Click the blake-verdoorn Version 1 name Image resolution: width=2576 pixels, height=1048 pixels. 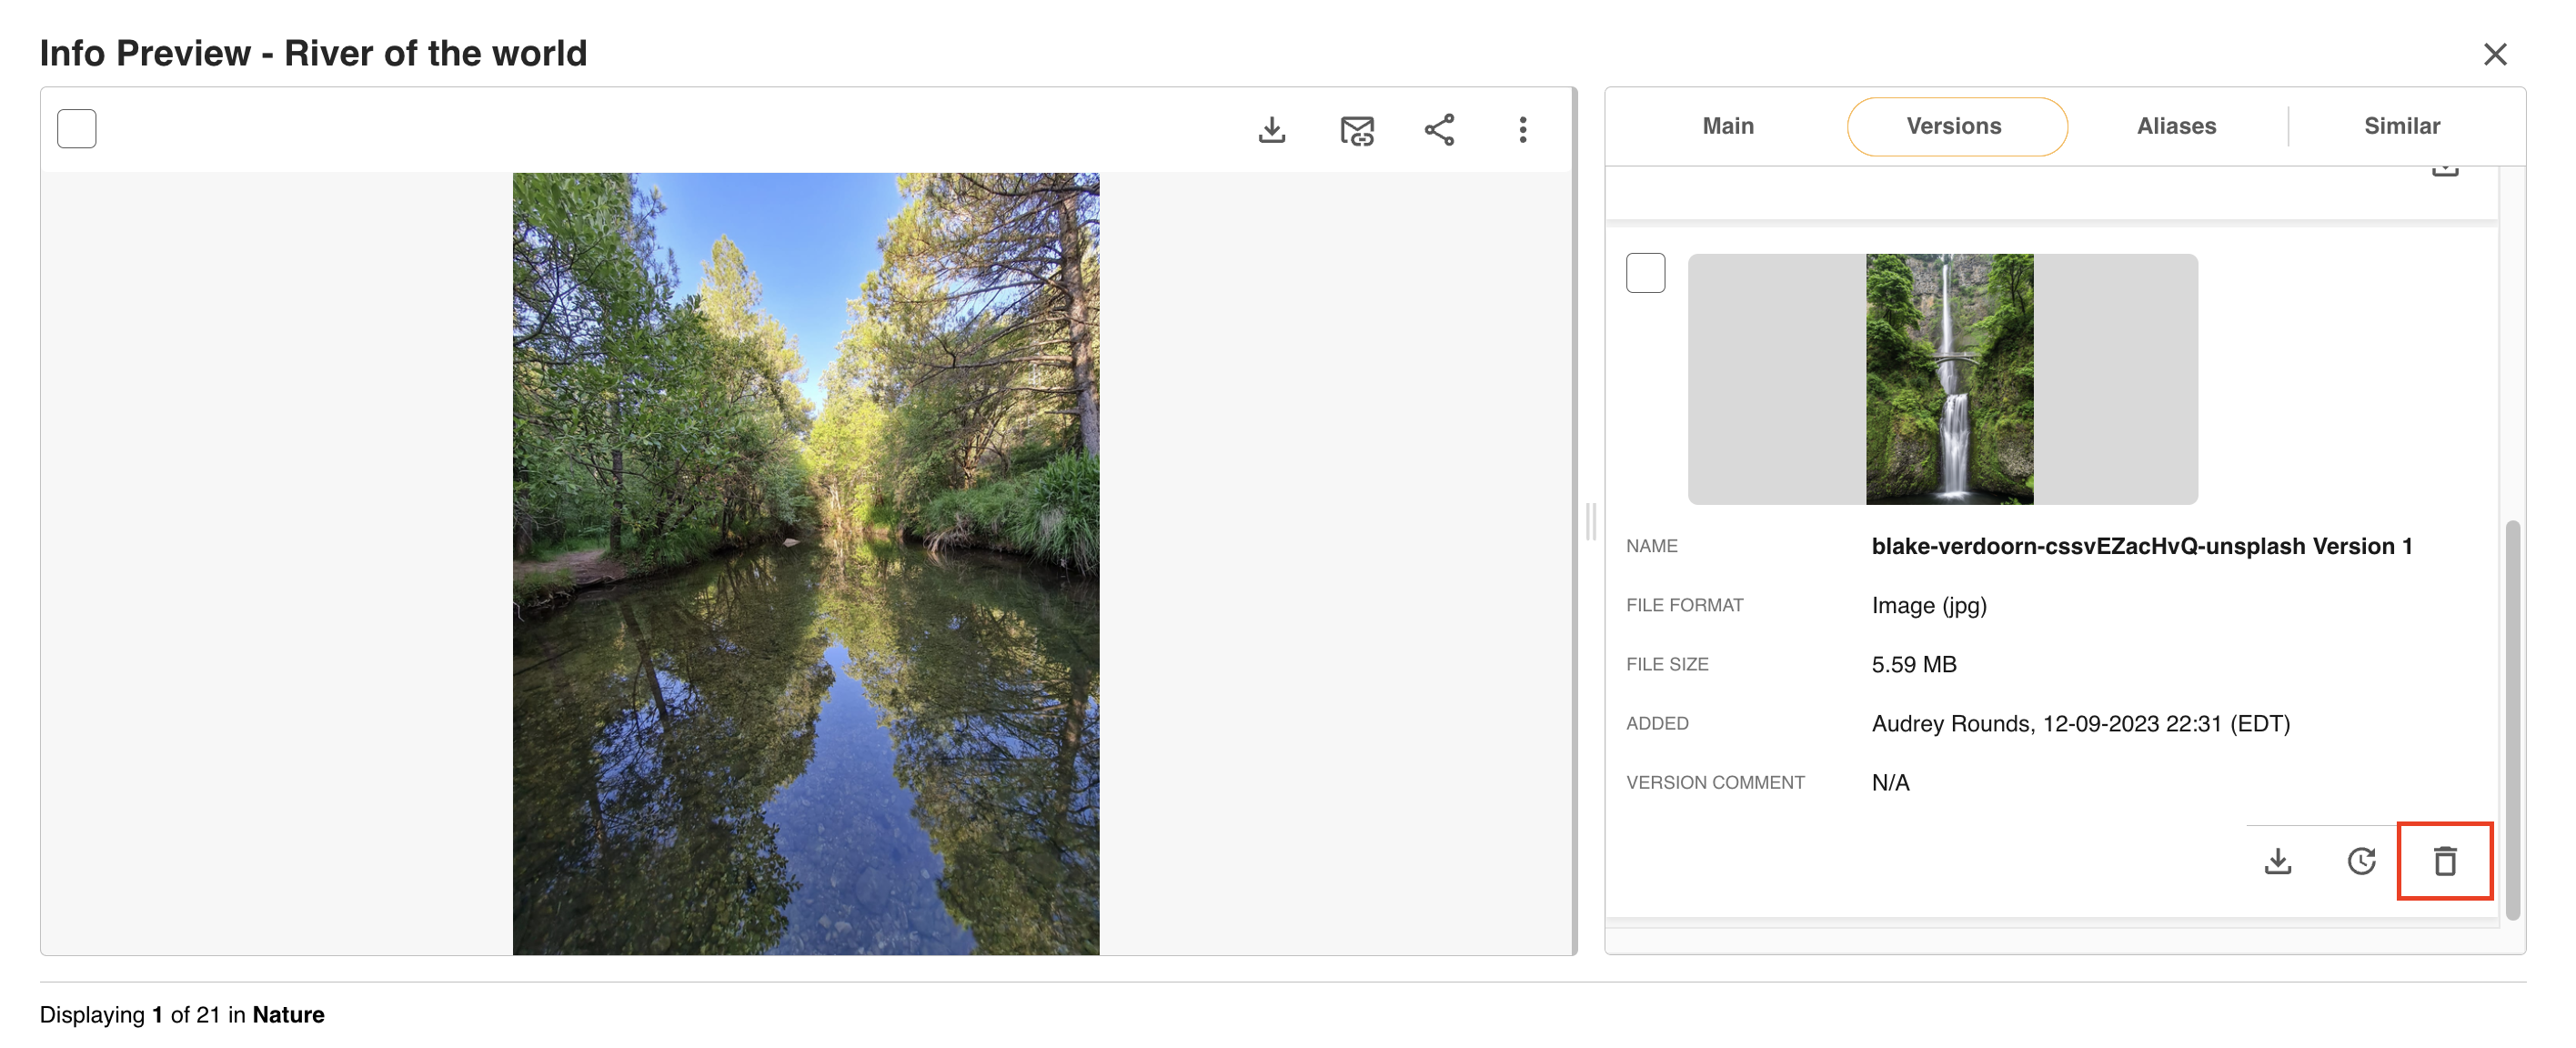click(x=2141, y=546)
